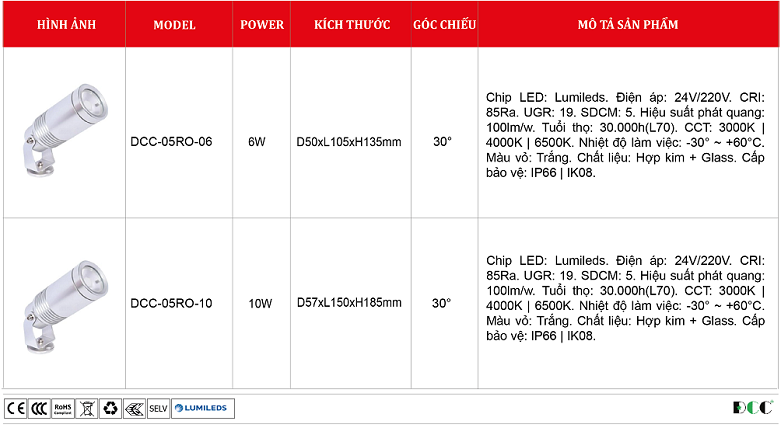
Task: Click the CCC certification icon
Action: click(39, 408)
